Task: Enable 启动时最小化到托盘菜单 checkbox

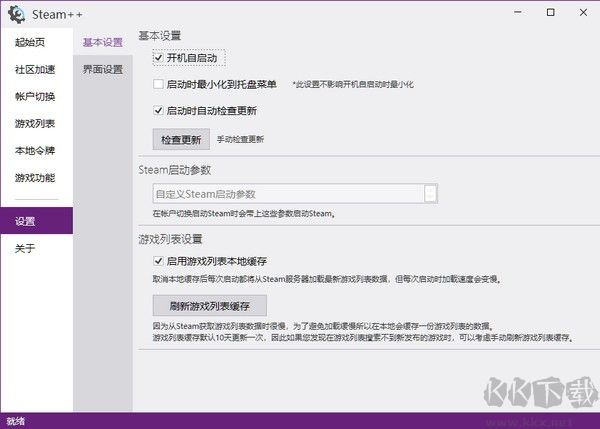Action: click(158, 84)
